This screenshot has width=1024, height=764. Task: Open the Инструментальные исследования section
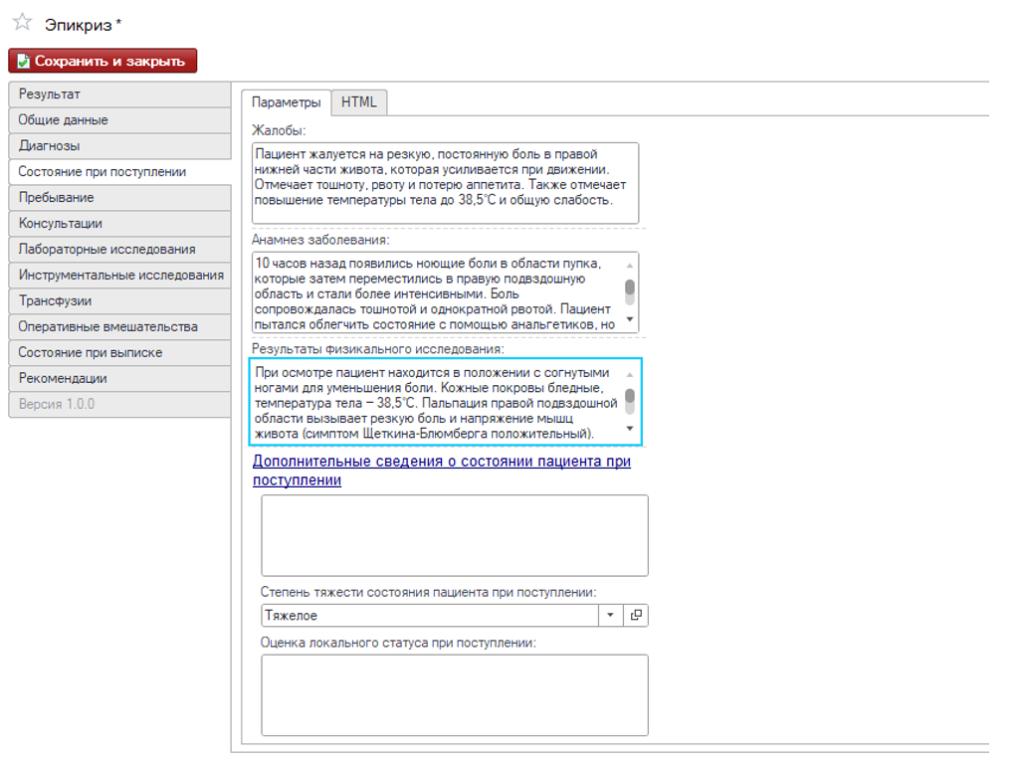pyautogui.click(x=120, y=275)
